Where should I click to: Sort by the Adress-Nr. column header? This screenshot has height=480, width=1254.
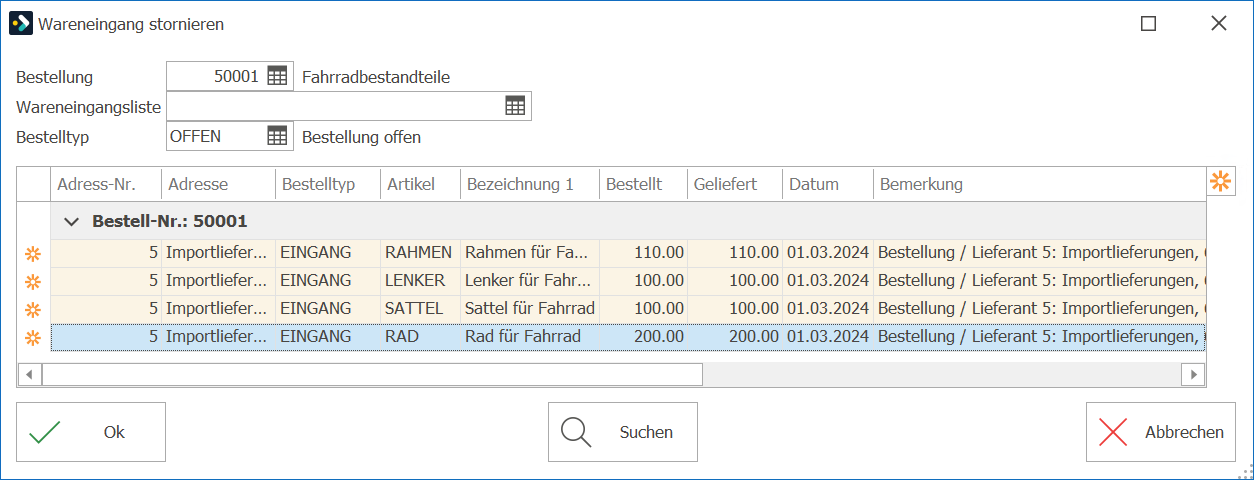tap(106, 184)
